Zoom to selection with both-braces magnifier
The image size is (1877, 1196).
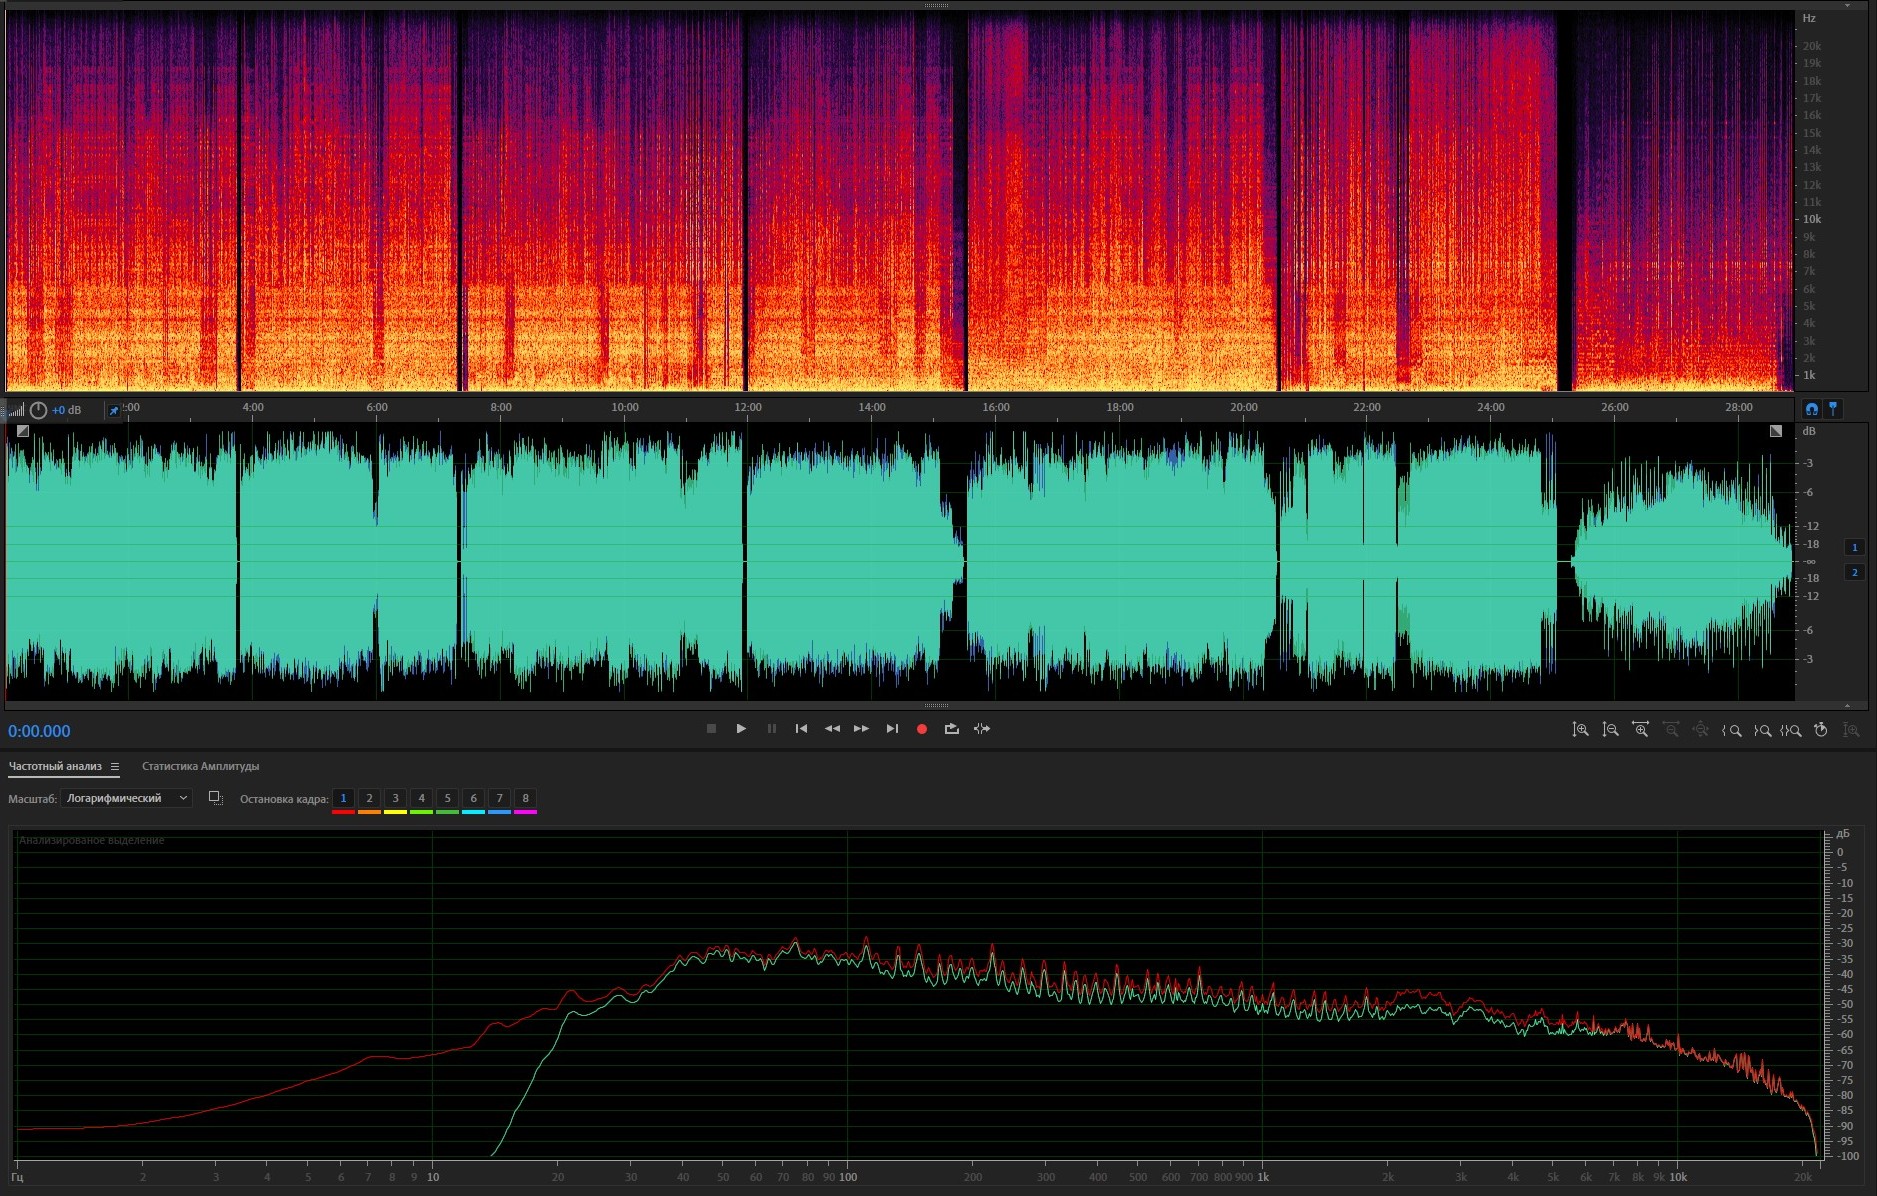tap(1790, 730)
